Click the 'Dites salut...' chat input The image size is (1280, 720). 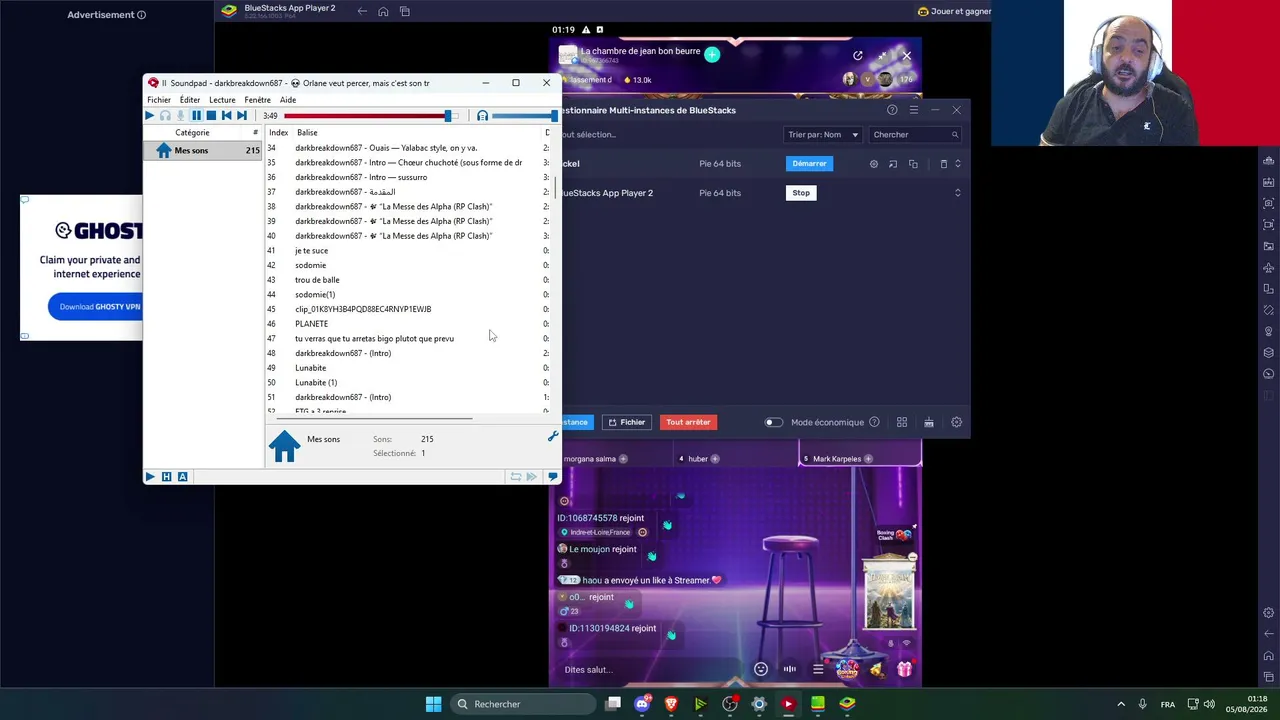[650, 669]
